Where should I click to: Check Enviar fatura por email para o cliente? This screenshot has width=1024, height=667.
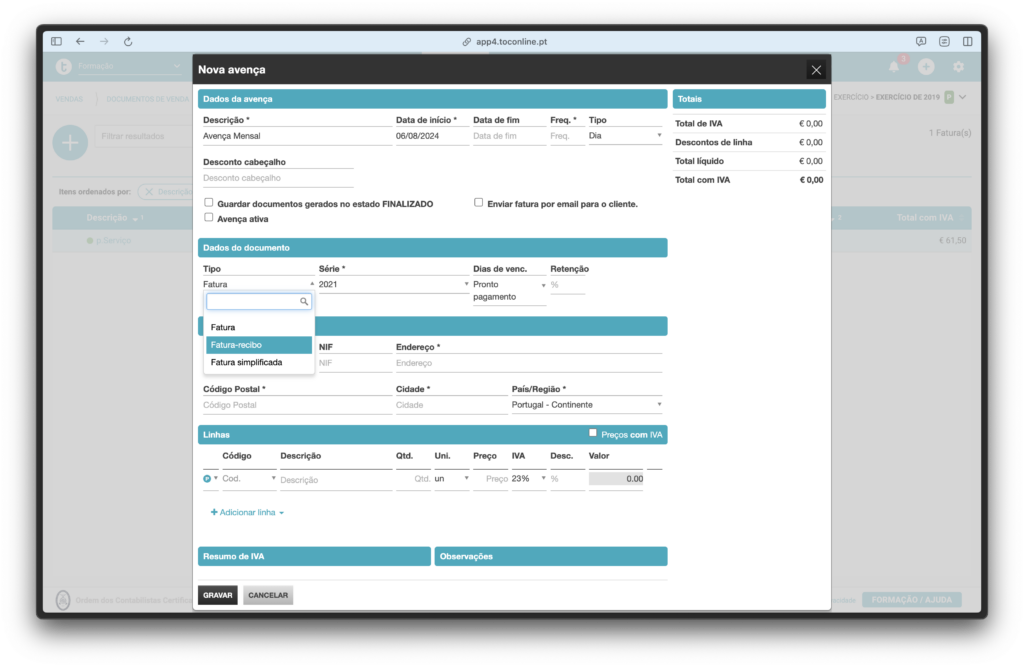pyautogui.click(x=479, y=203)
